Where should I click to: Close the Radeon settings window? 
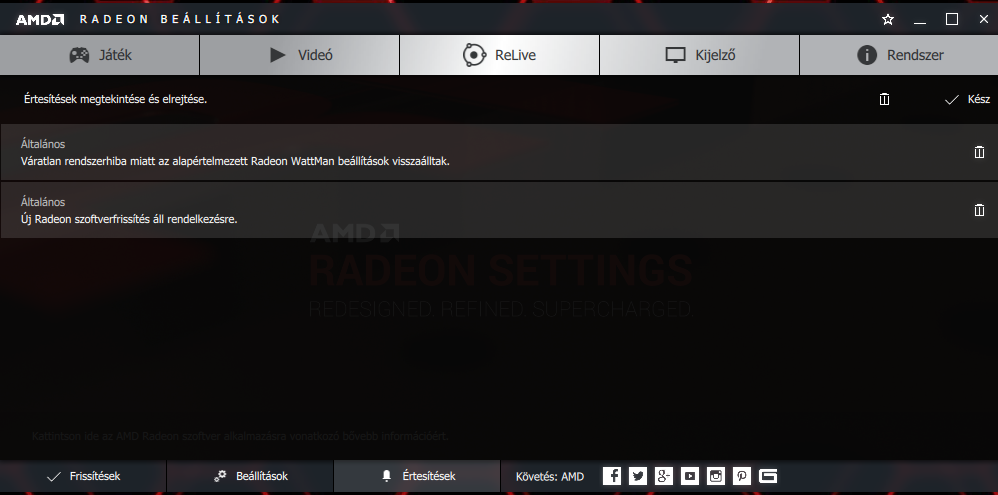click(983, 20)
